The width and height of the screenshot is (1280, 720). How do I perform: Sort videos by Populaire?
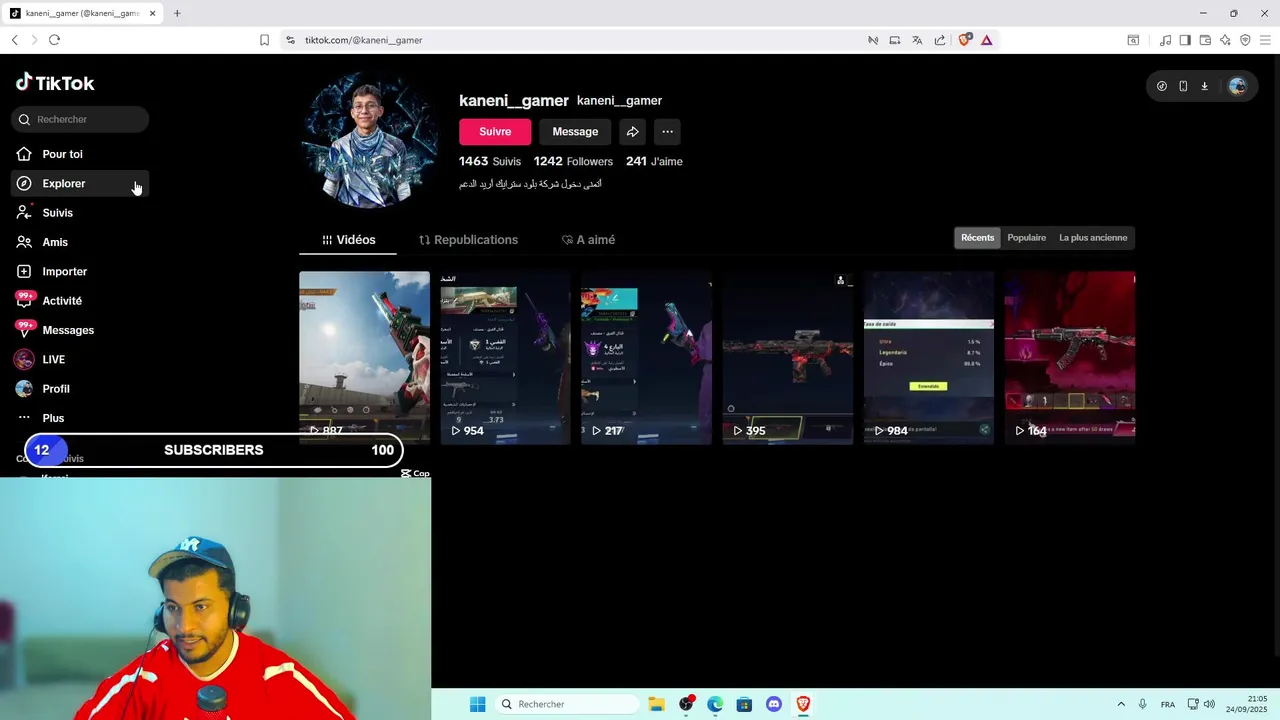(1027, 238)
